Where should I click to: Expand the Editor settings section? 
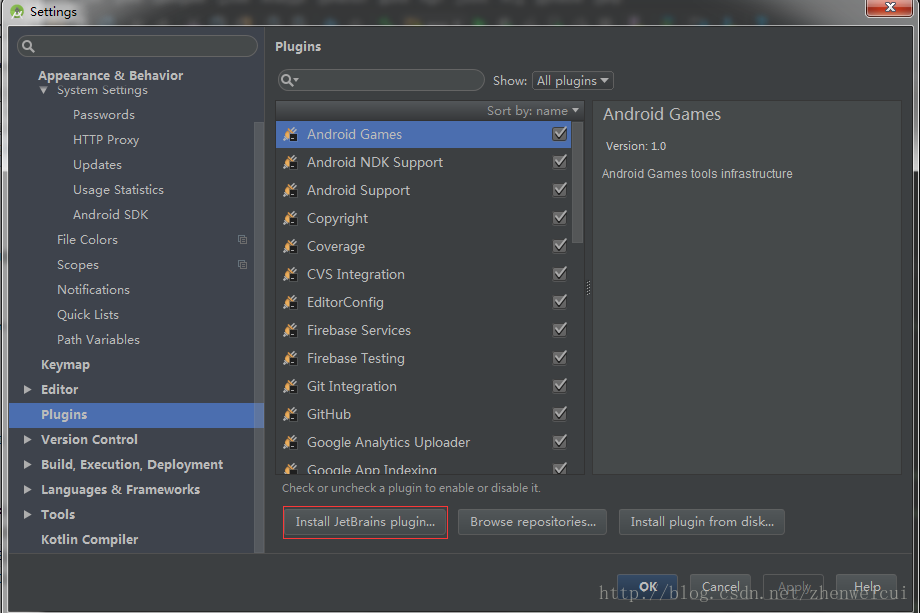(x=27, y=390)
